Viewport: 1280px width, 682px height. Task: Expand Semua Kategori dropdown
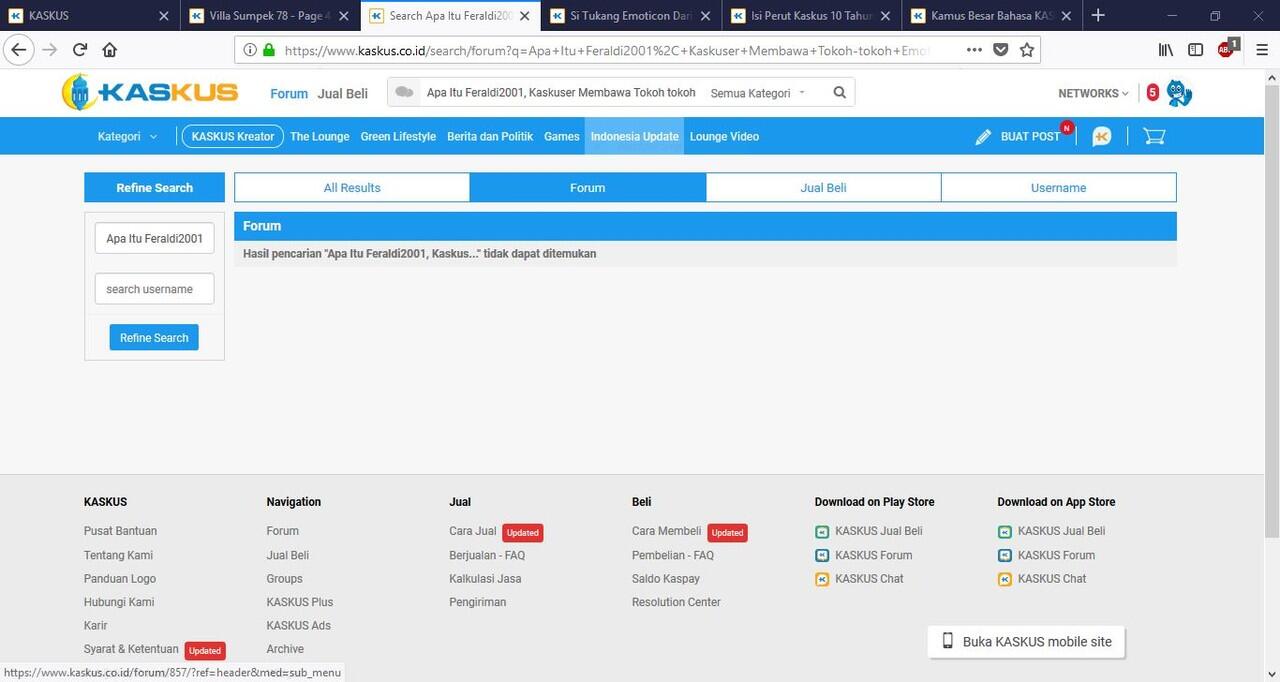point(758,93)
